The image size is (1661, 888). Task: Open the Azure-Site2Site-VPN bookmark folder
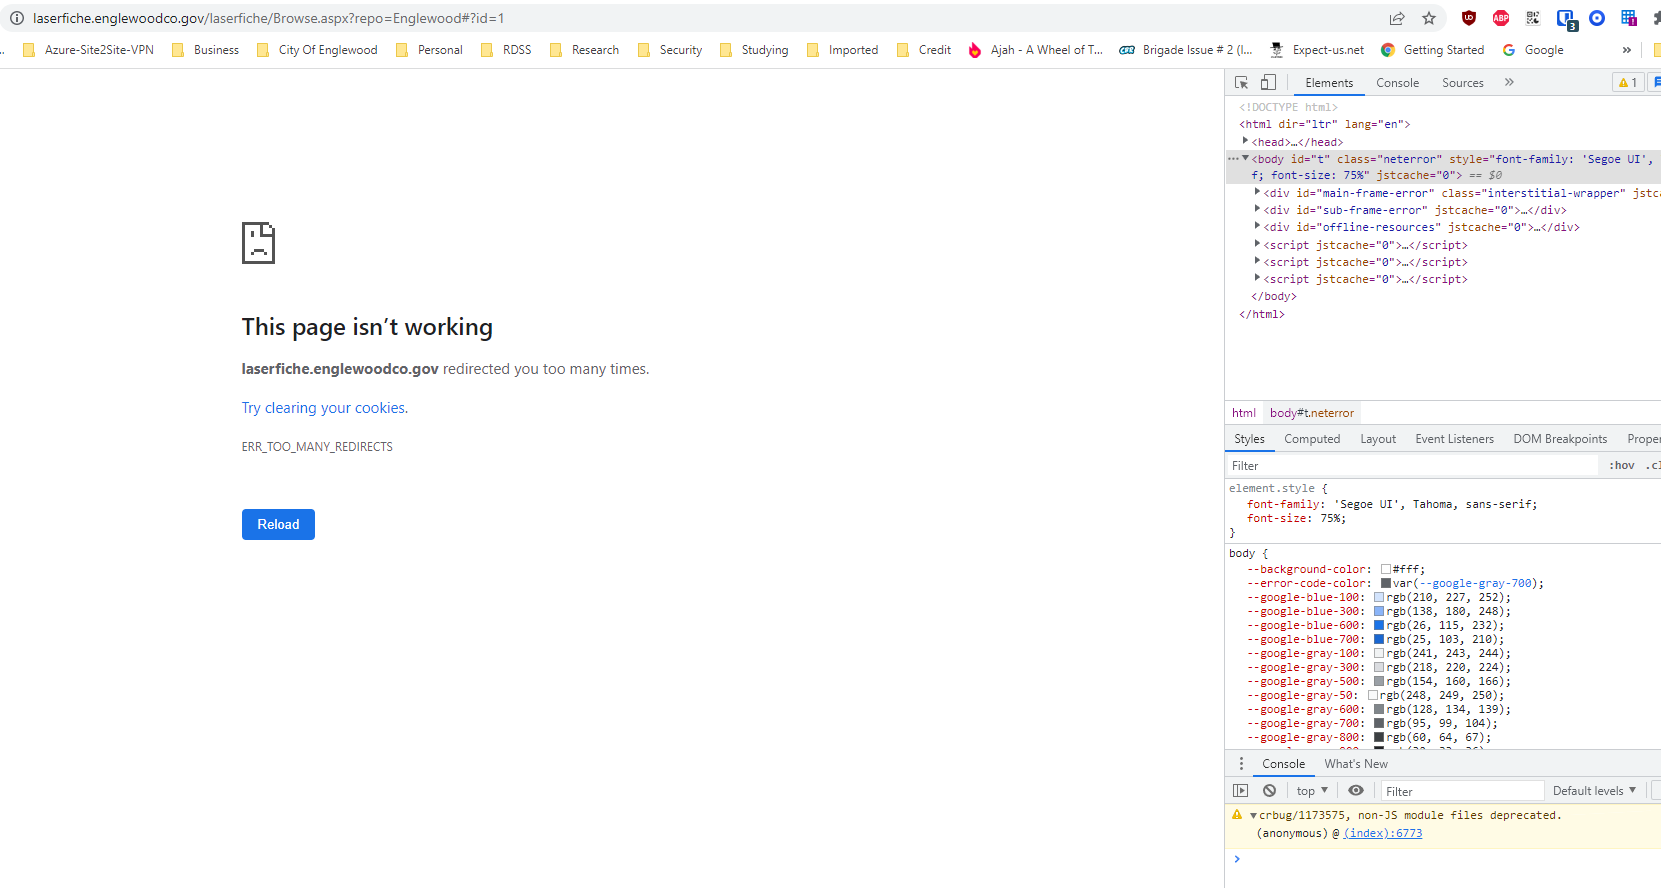(88, 50)
